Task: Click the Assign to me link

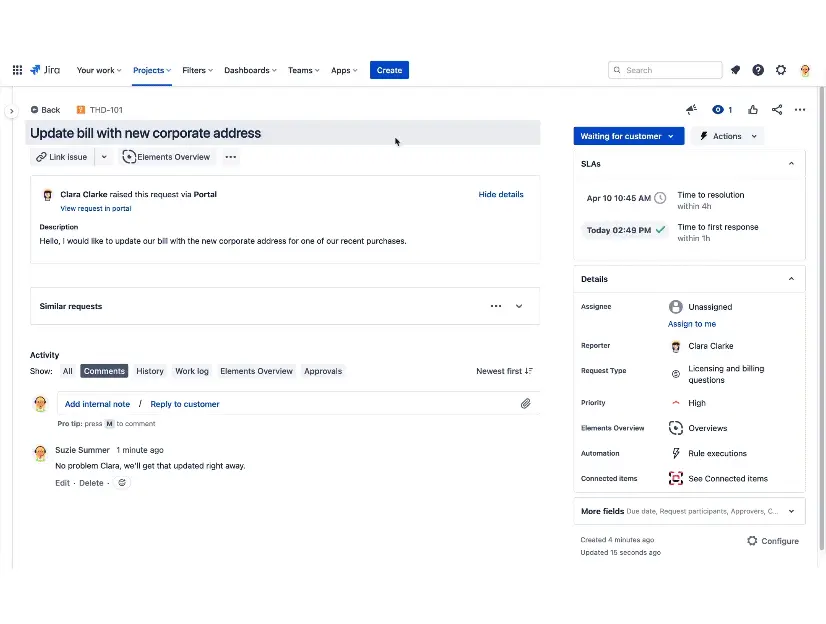Action: [x=692, y=324]
